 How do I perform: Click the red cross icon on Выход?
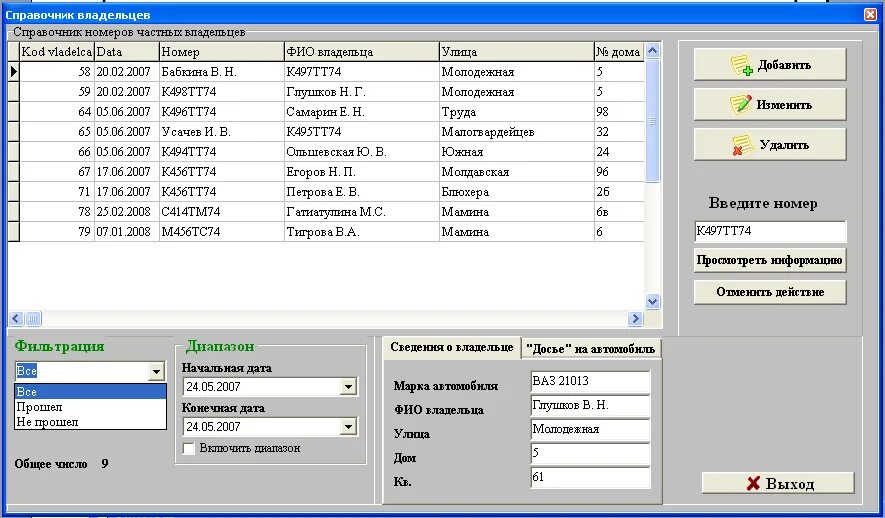click(753, 484)
